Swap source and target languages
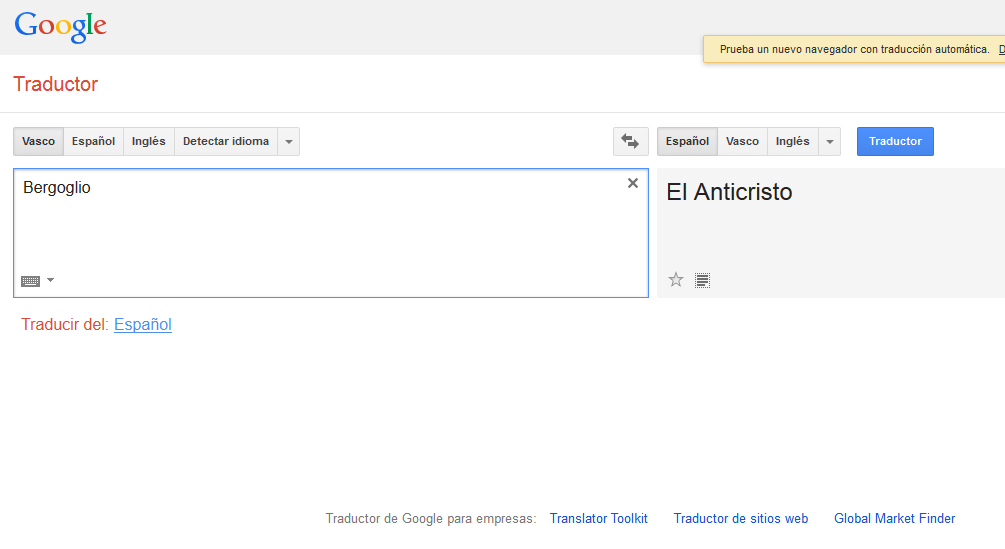 [x=630, y=142]
